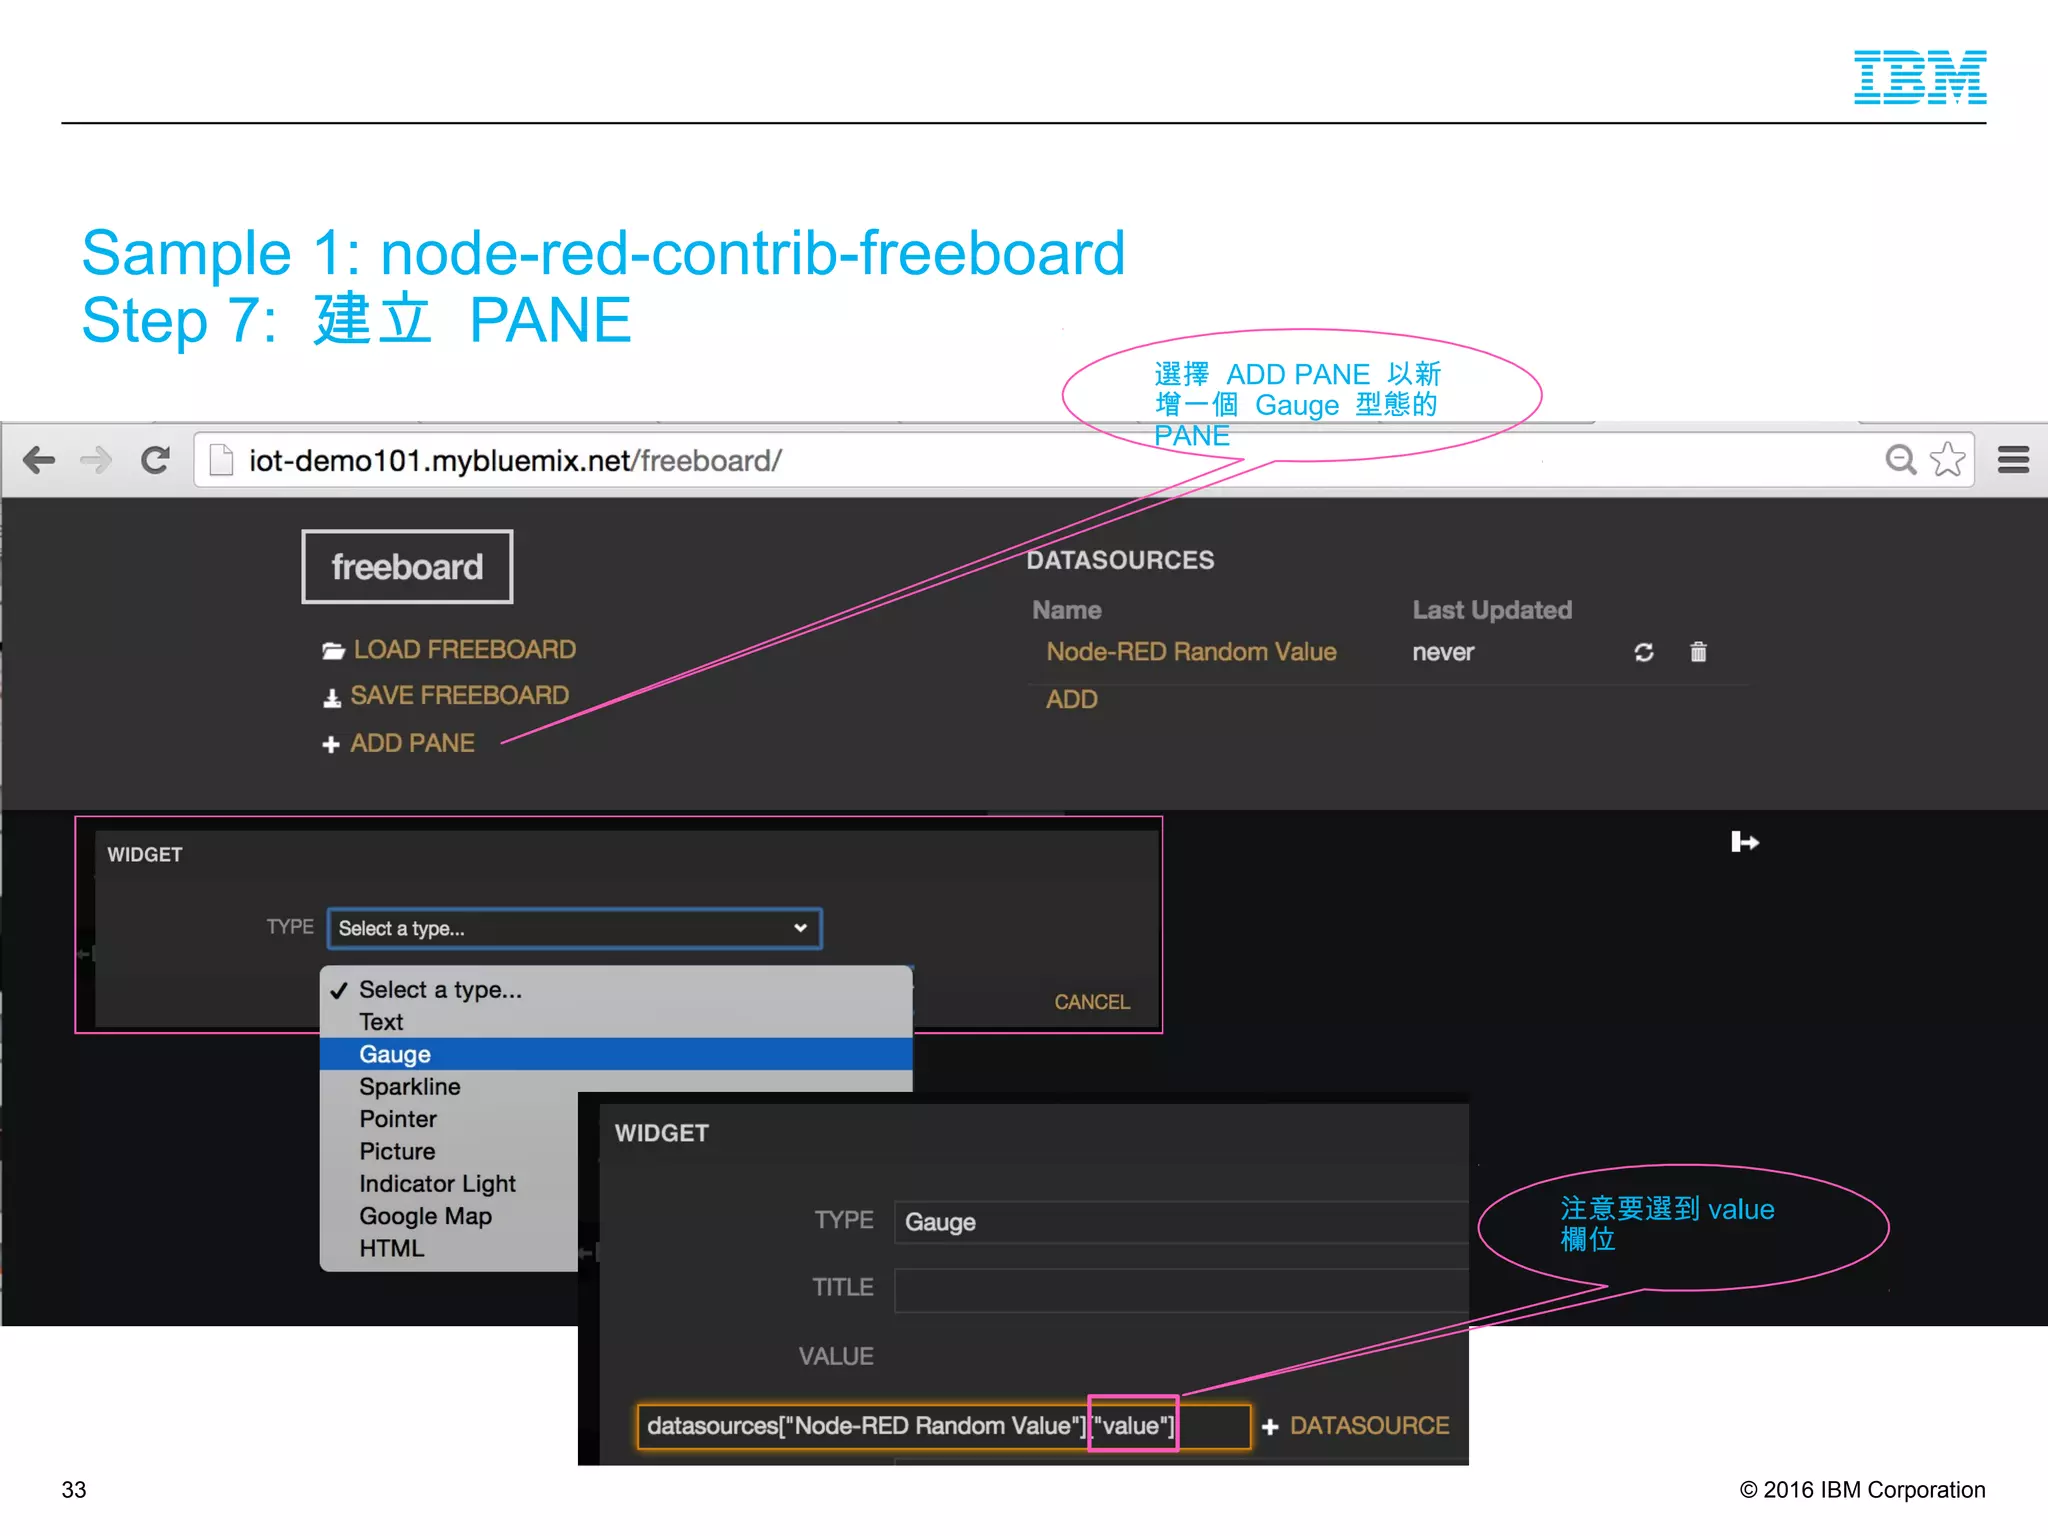Click the Last Updated column header
This screenshot has width=2048, height=1536.
pos(1492,610)
